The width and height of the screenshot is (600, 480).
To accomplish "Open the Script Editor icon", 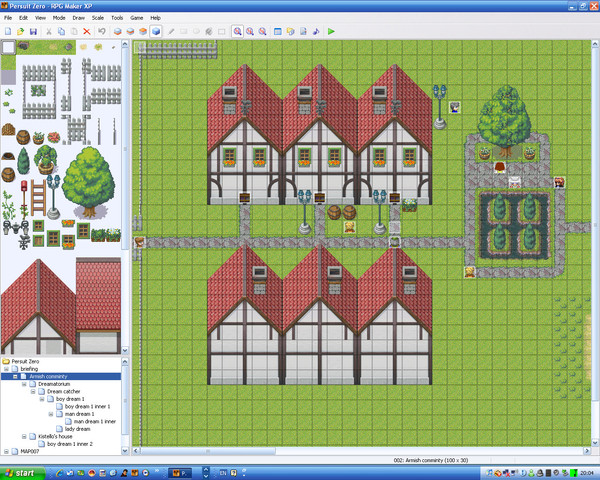I will 303,31.
